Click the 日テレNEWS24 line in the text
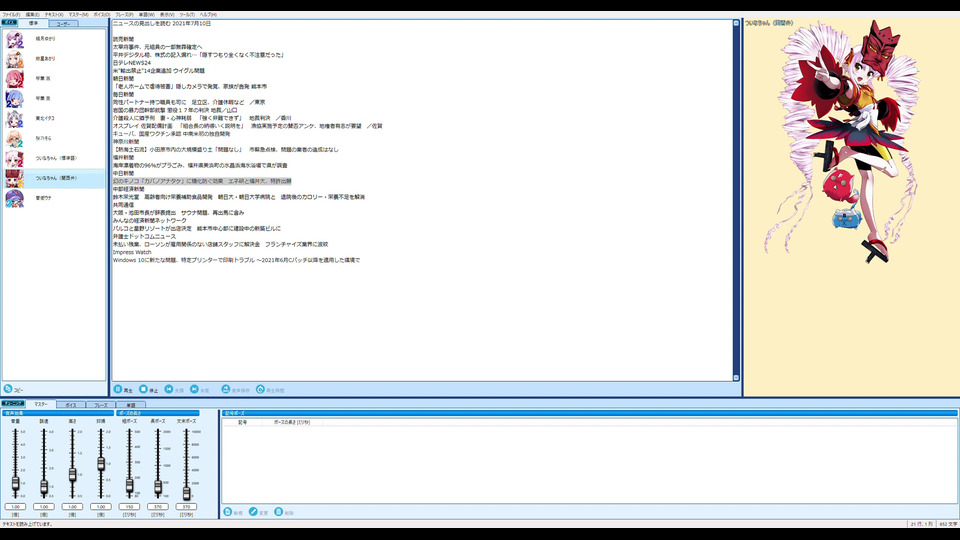This screenshot has width=960, height=540. click(132, 62)
